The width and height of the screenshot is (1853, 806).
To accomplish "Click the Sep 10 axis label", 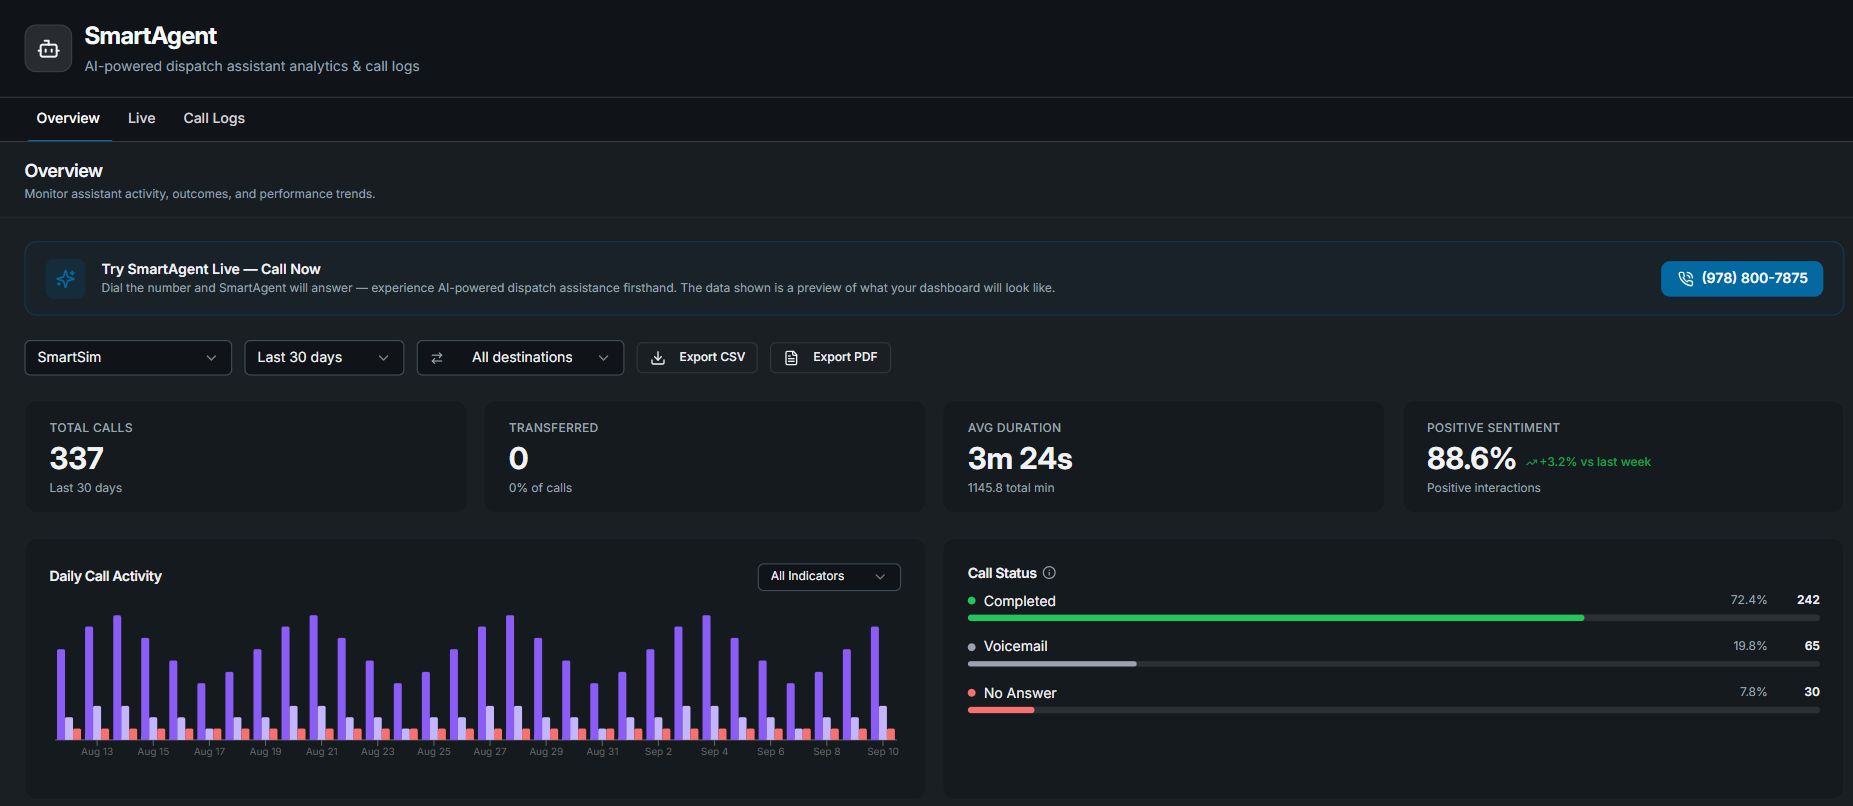I will pyautogui.click(x=883, y=752).
